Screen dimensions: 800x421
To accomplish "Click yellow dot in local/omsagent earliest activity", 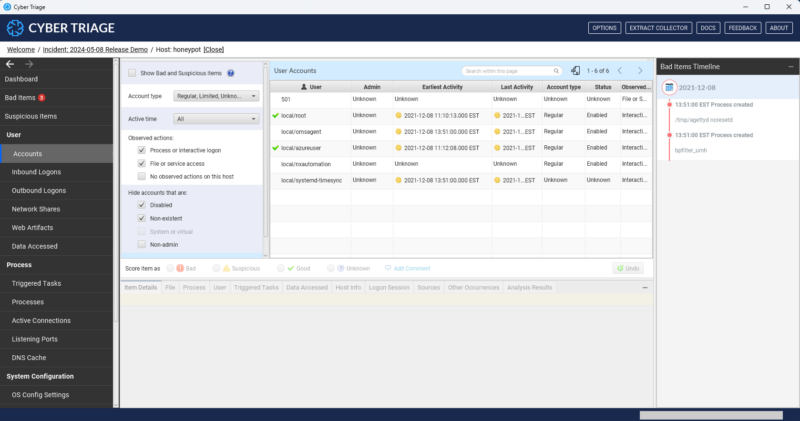I will (398, 132).
